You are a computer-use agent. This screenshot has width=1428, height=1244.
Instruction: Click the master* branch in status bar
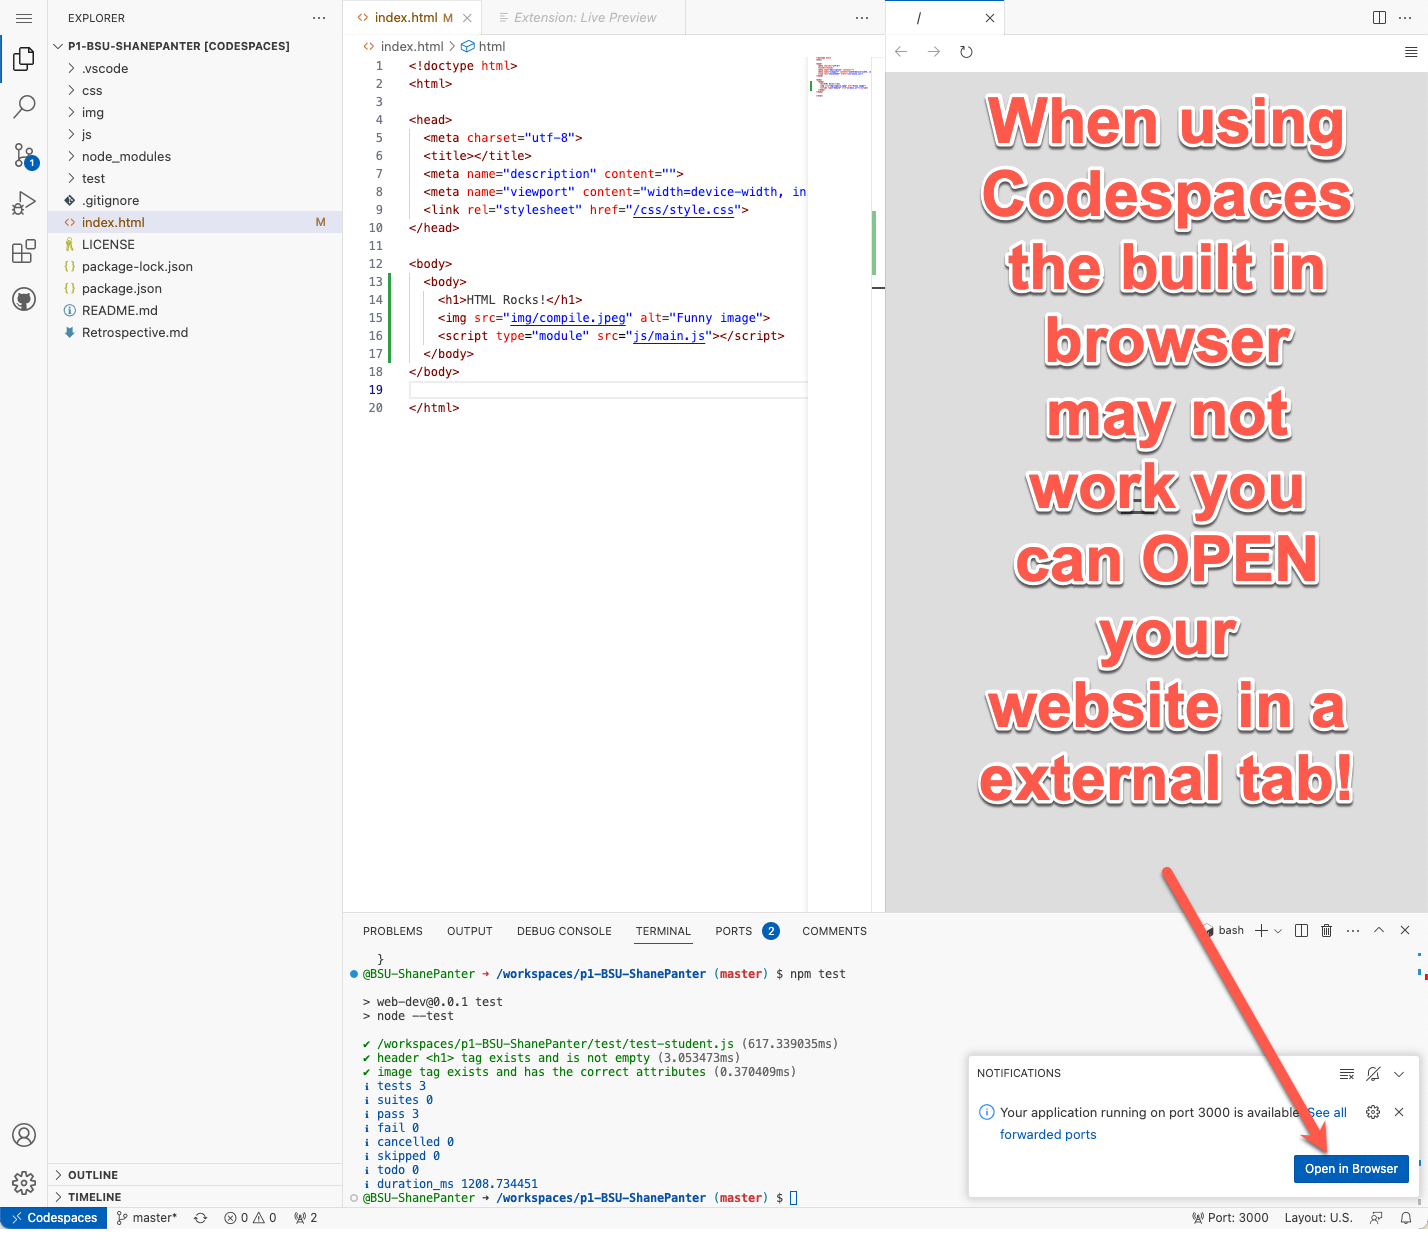[x=147, y=1218]
